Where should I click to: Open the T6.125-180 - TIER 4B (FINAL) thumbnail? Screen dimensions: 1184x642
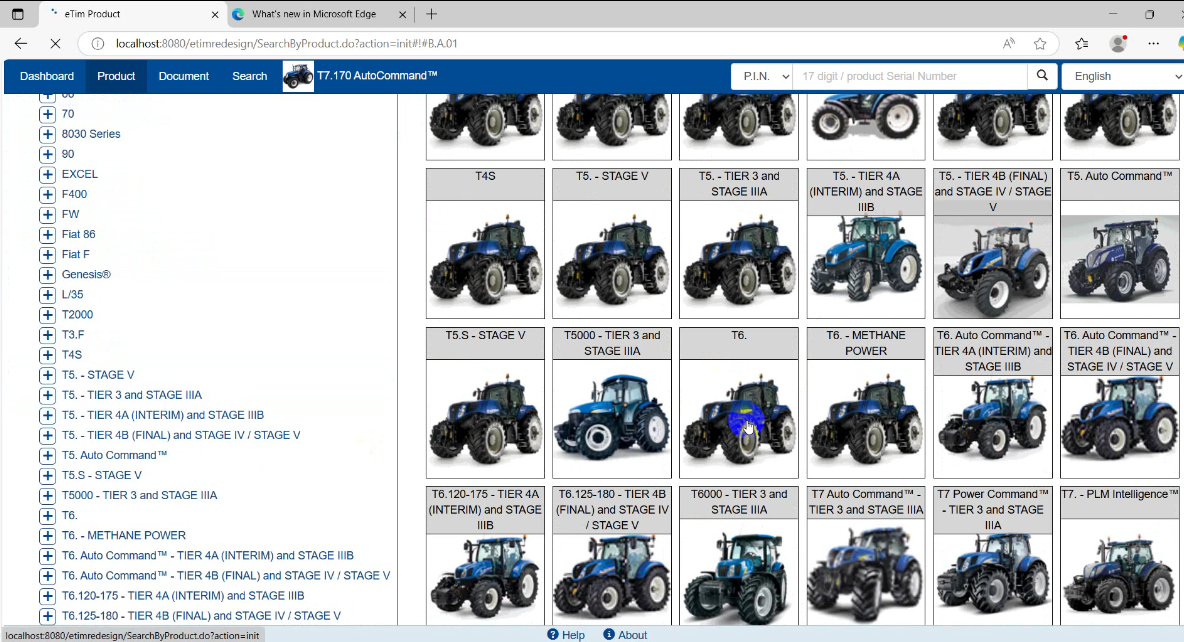612,579
